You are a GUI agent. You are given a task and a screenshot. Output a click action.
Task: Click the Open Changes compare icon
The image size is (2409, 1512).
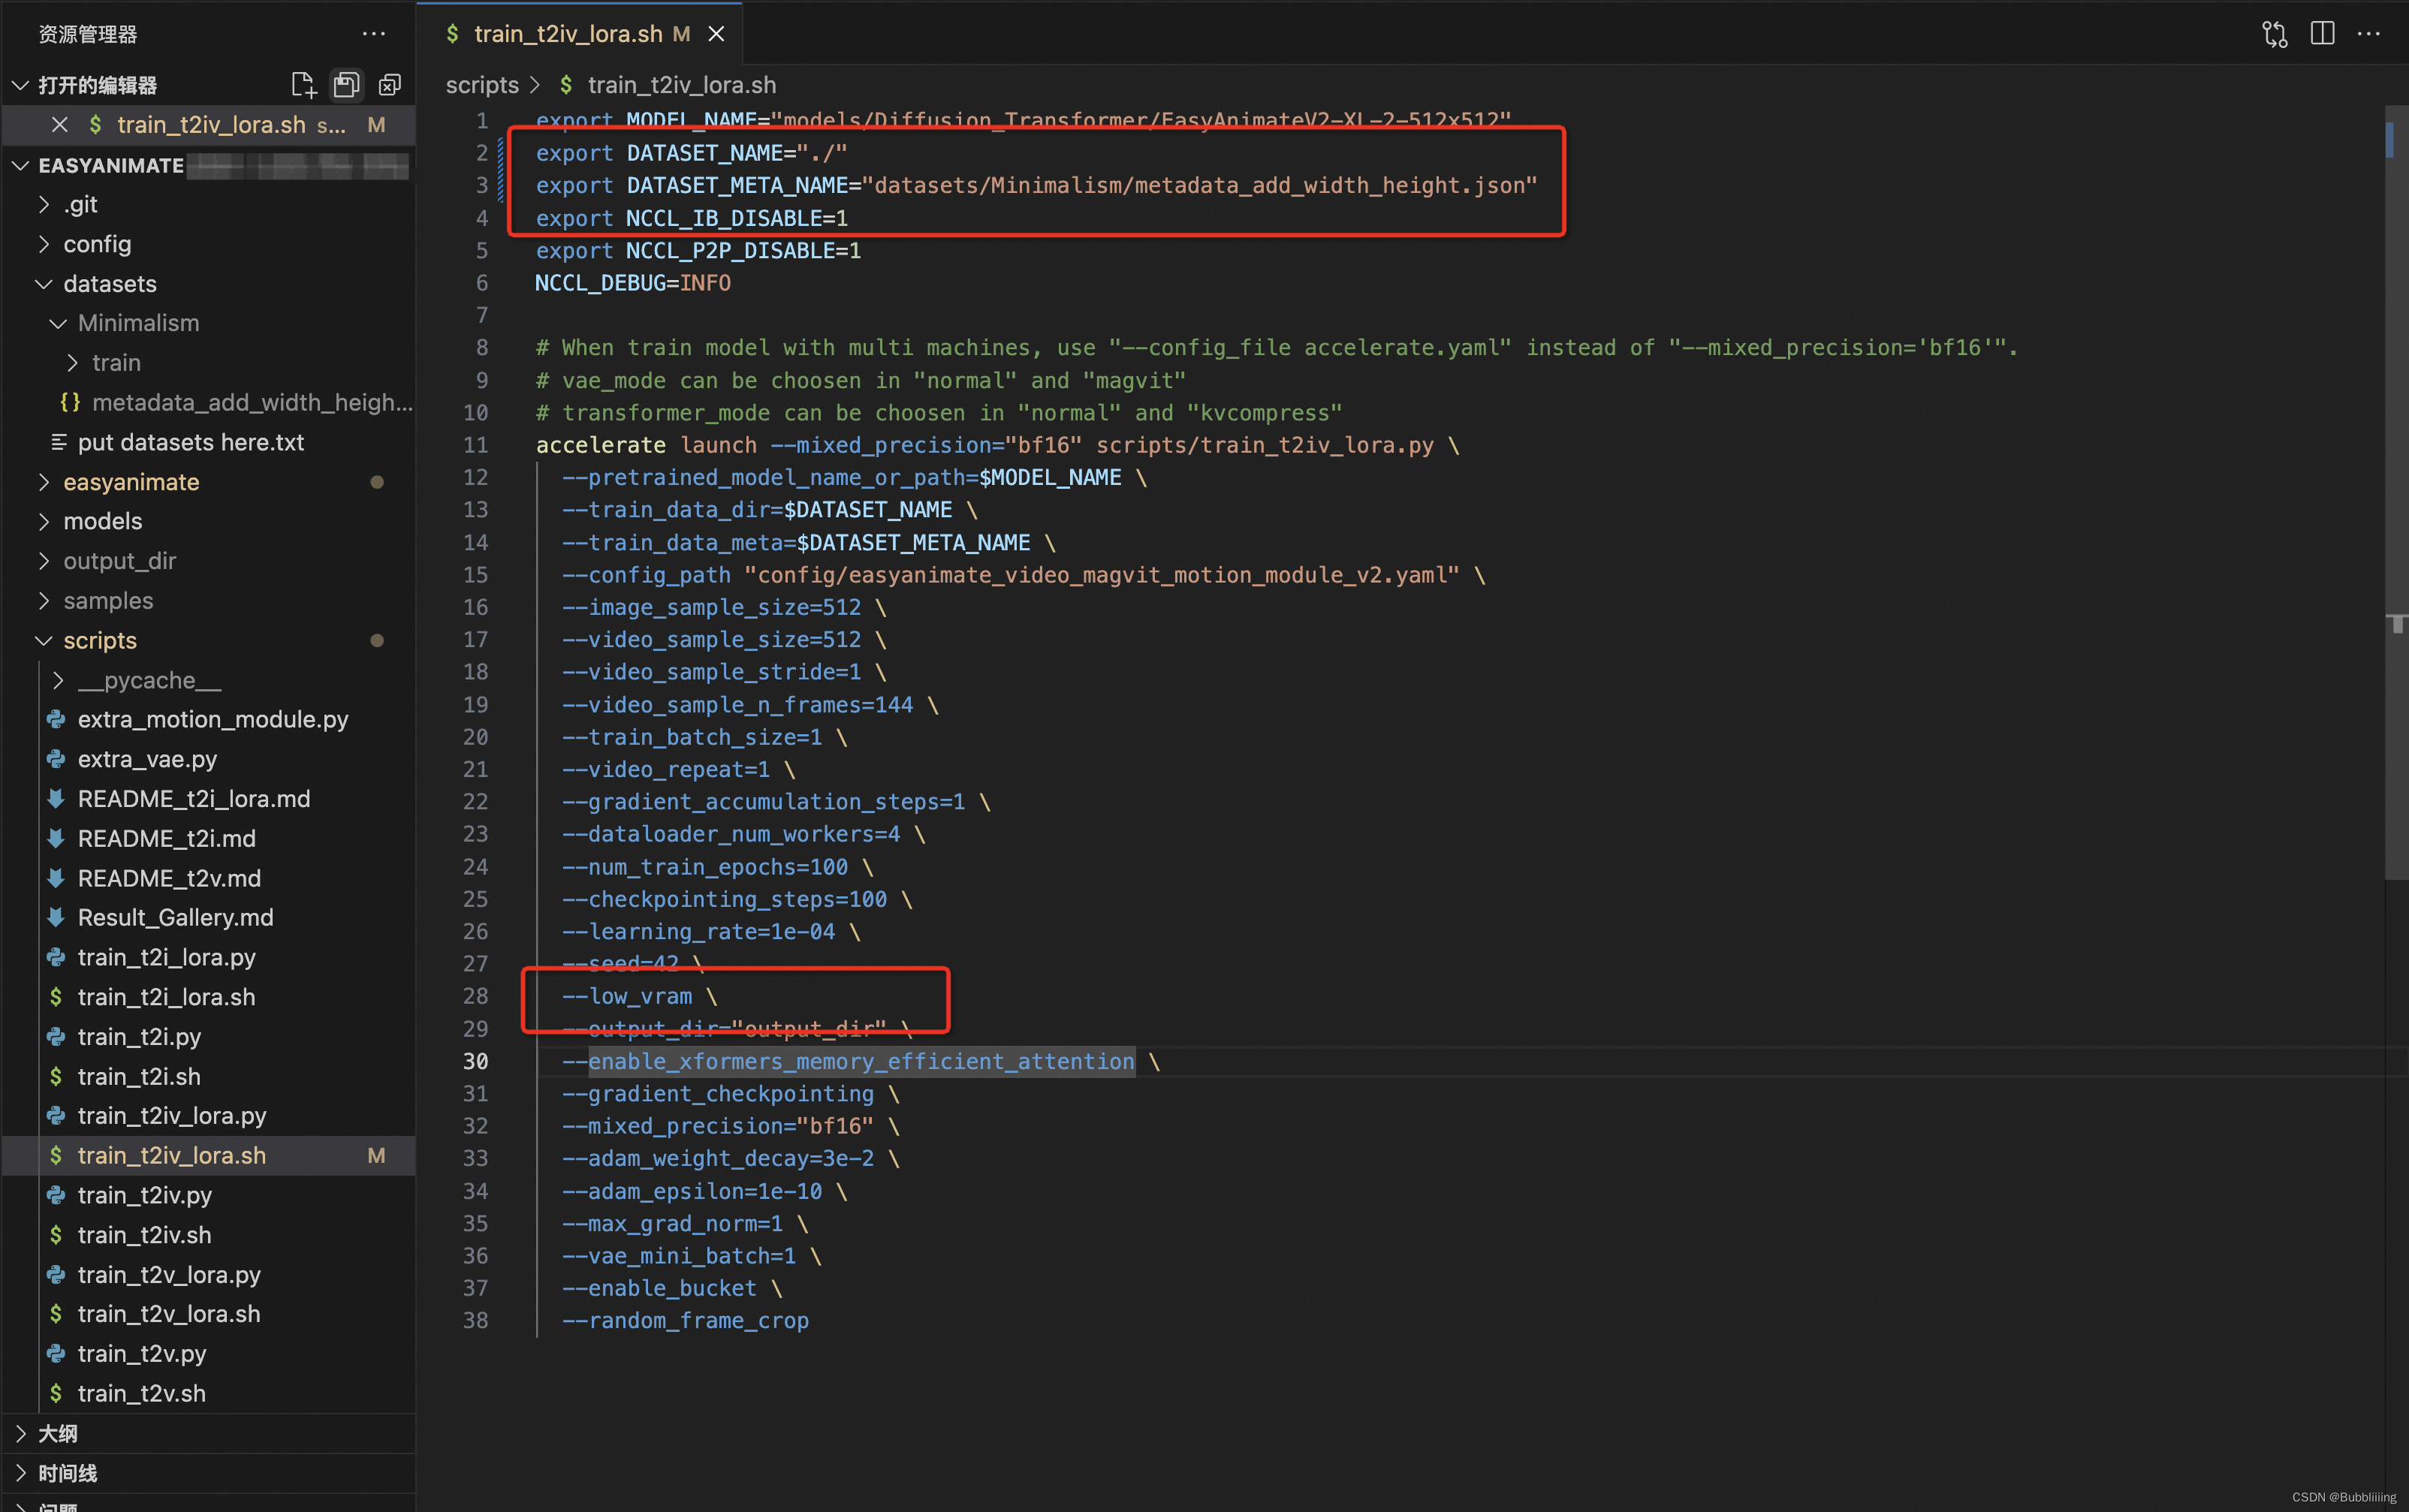(x=2274, y=34)
